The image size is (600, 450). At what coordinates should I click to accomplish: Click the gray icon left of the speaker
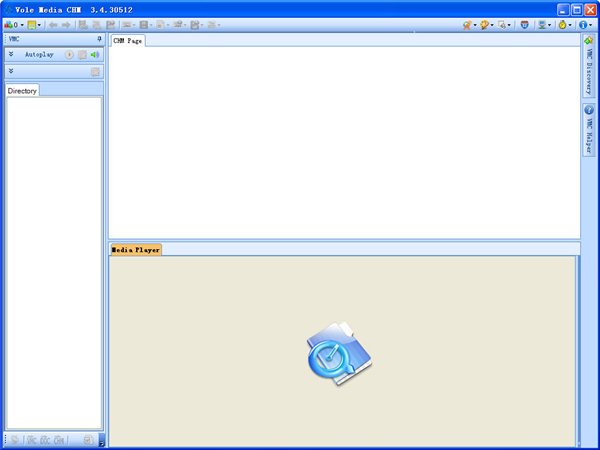click(x=82, y=55)
